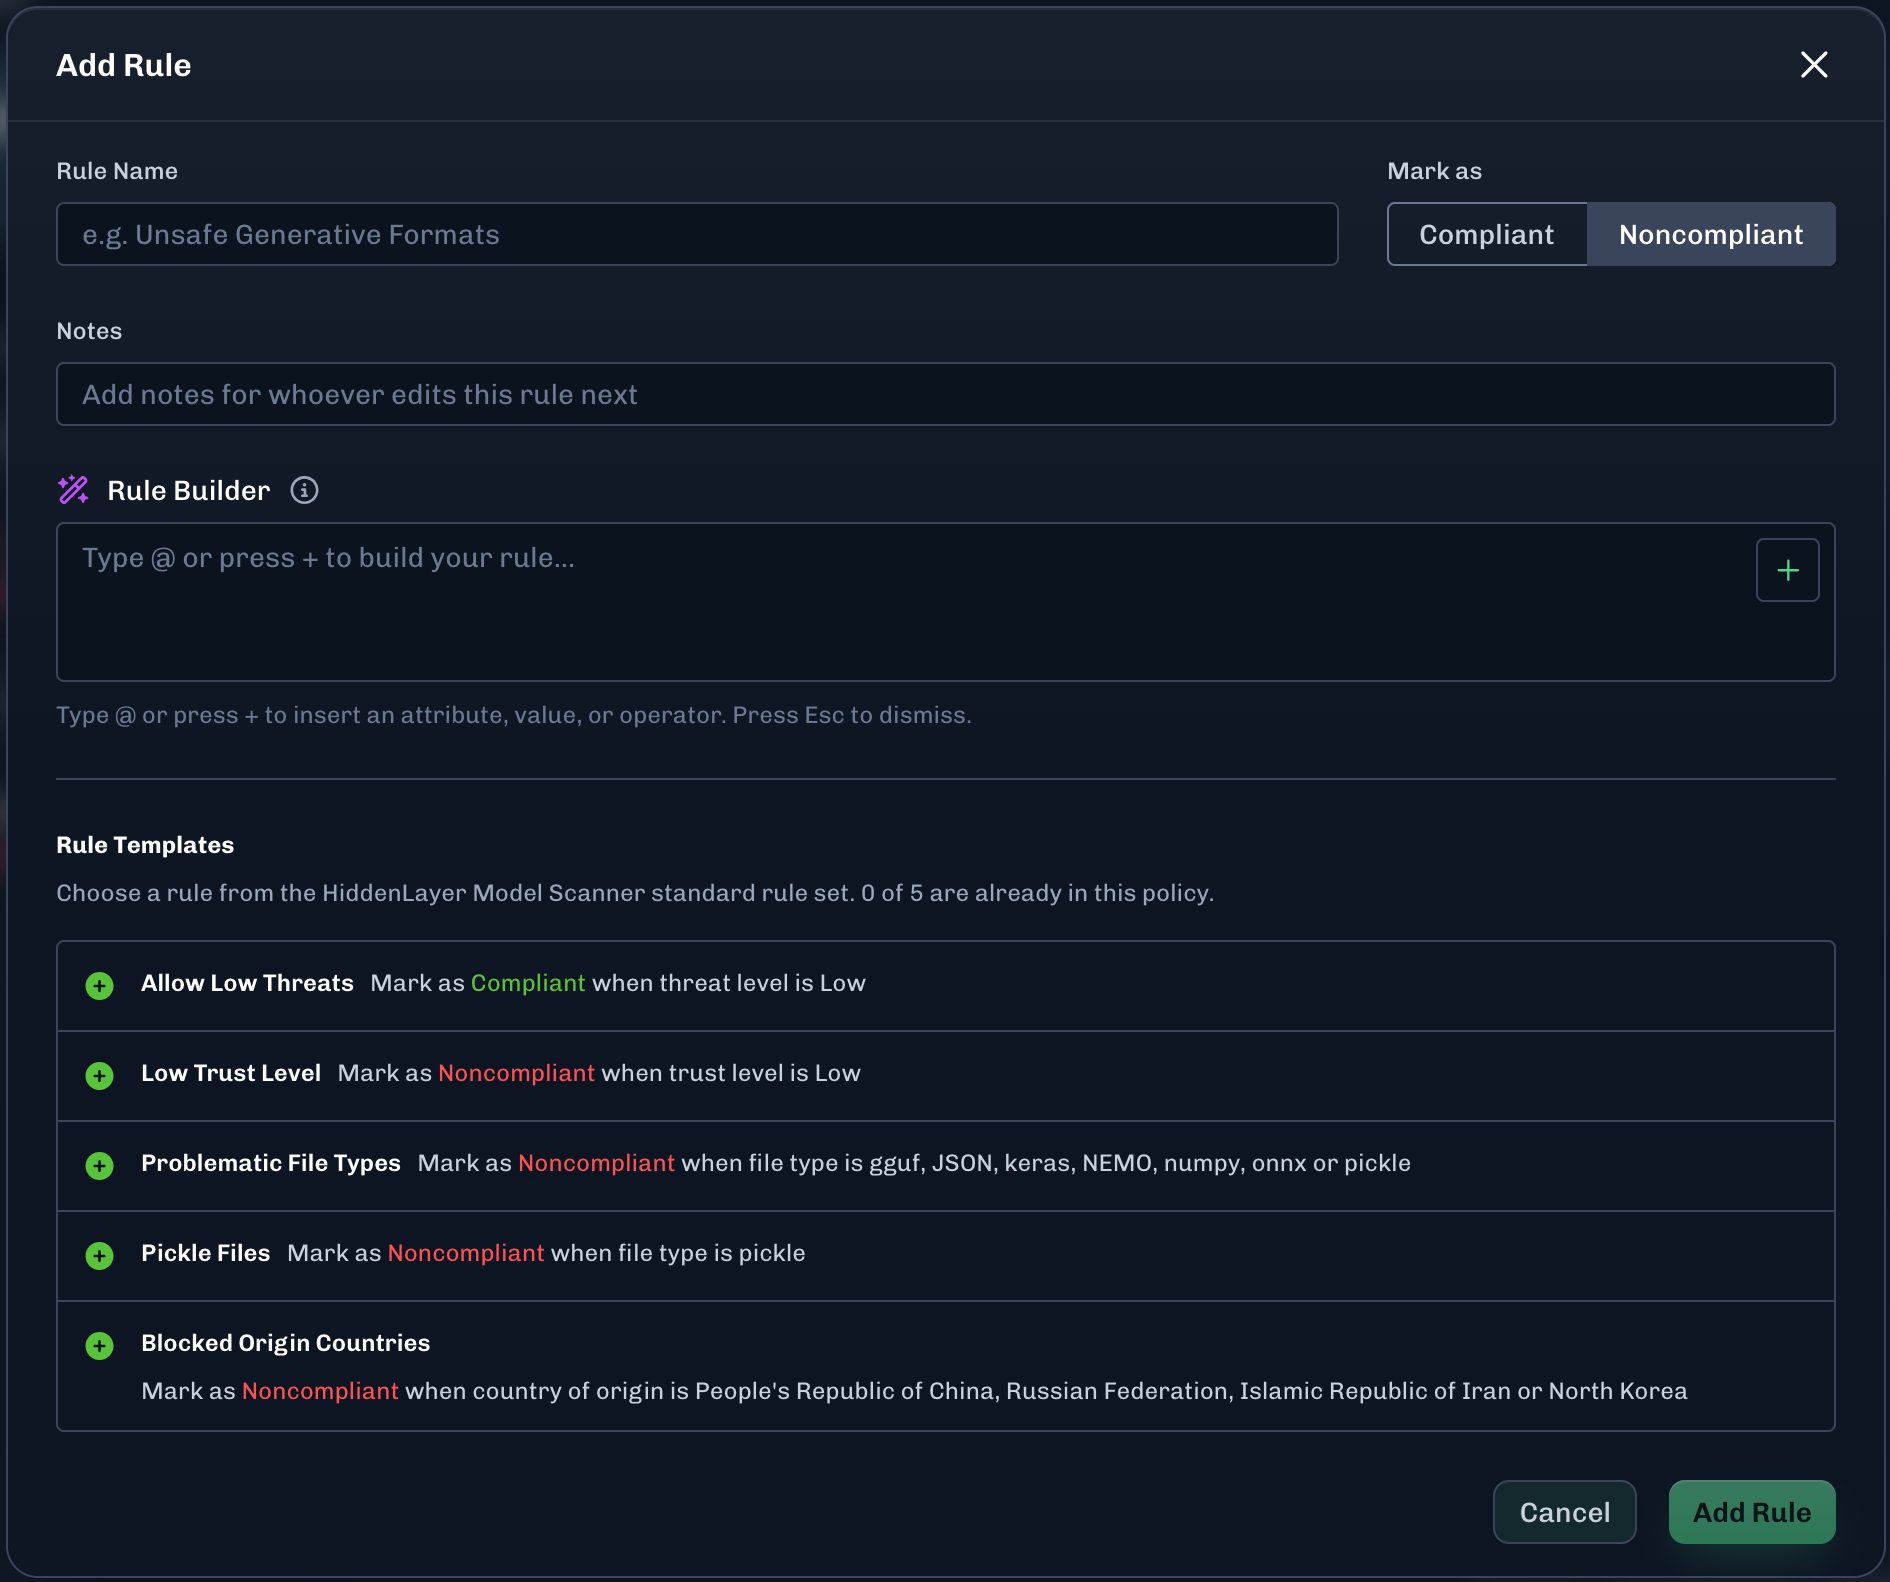
Task: Click the 'Press Esc to dismiss' hint text
Action: click(852, 715)
